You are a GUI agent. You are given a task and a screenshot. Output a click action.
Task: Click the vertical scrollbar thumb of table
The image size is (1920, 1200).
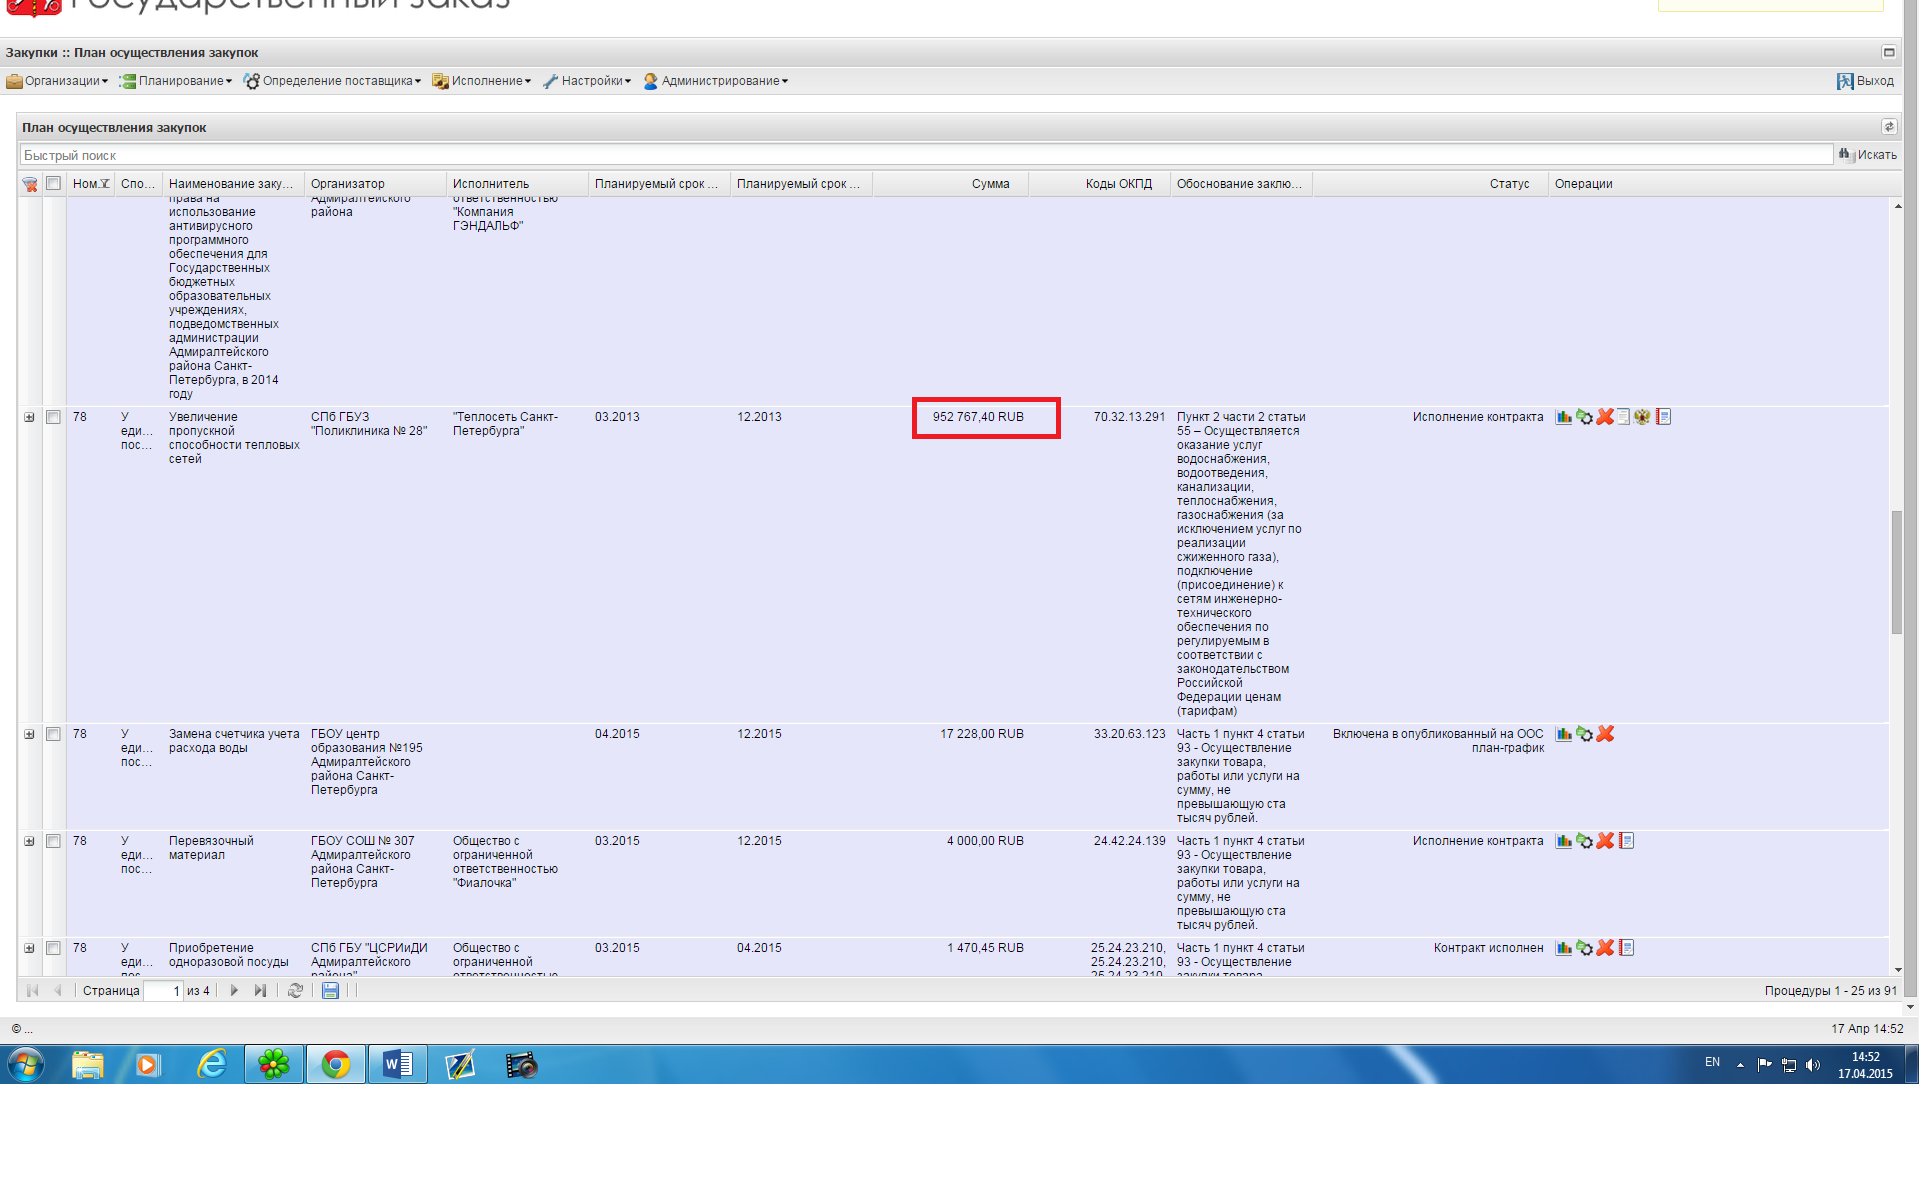1896,572
